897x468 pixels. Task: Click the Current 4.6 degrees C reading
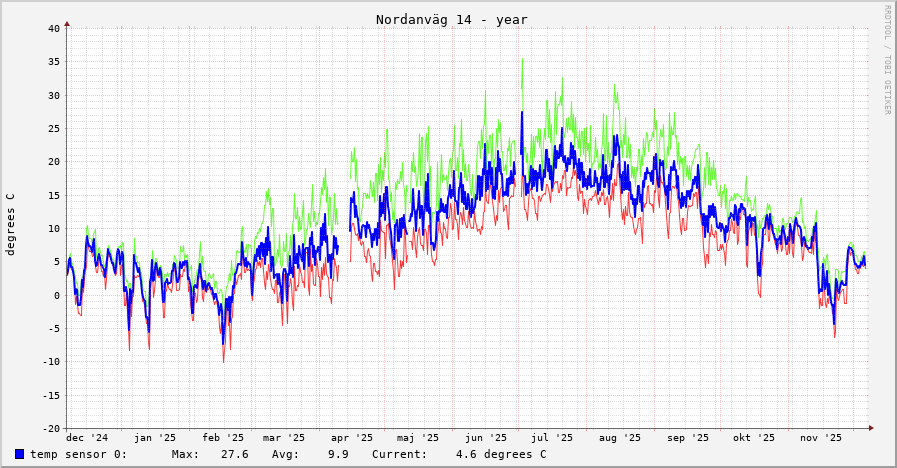(x=500, y=454)
